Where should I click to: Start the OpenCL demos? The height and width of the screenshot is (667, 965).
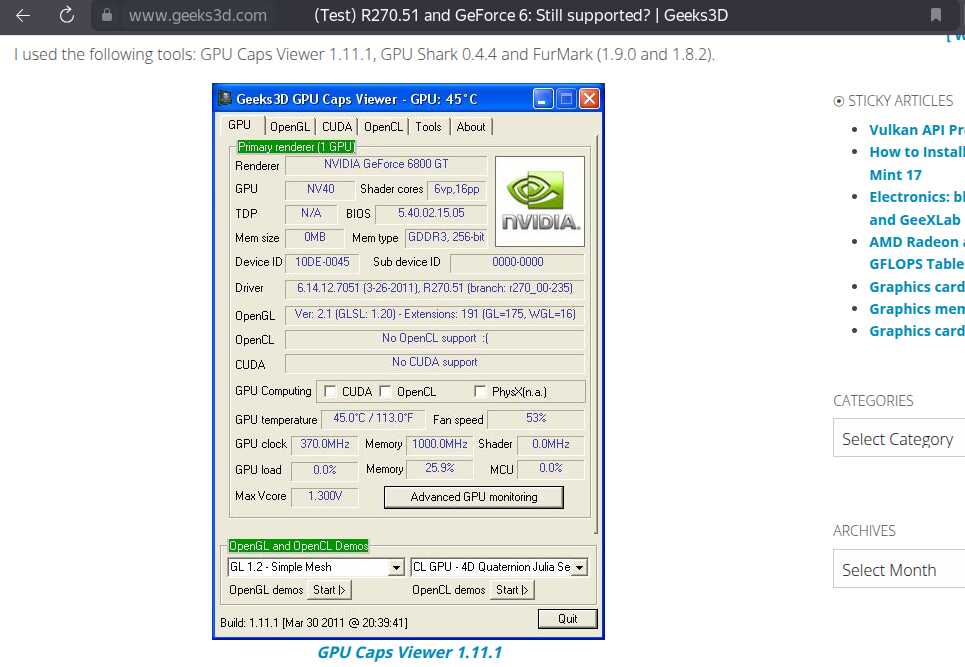click(x=512, y=589)
